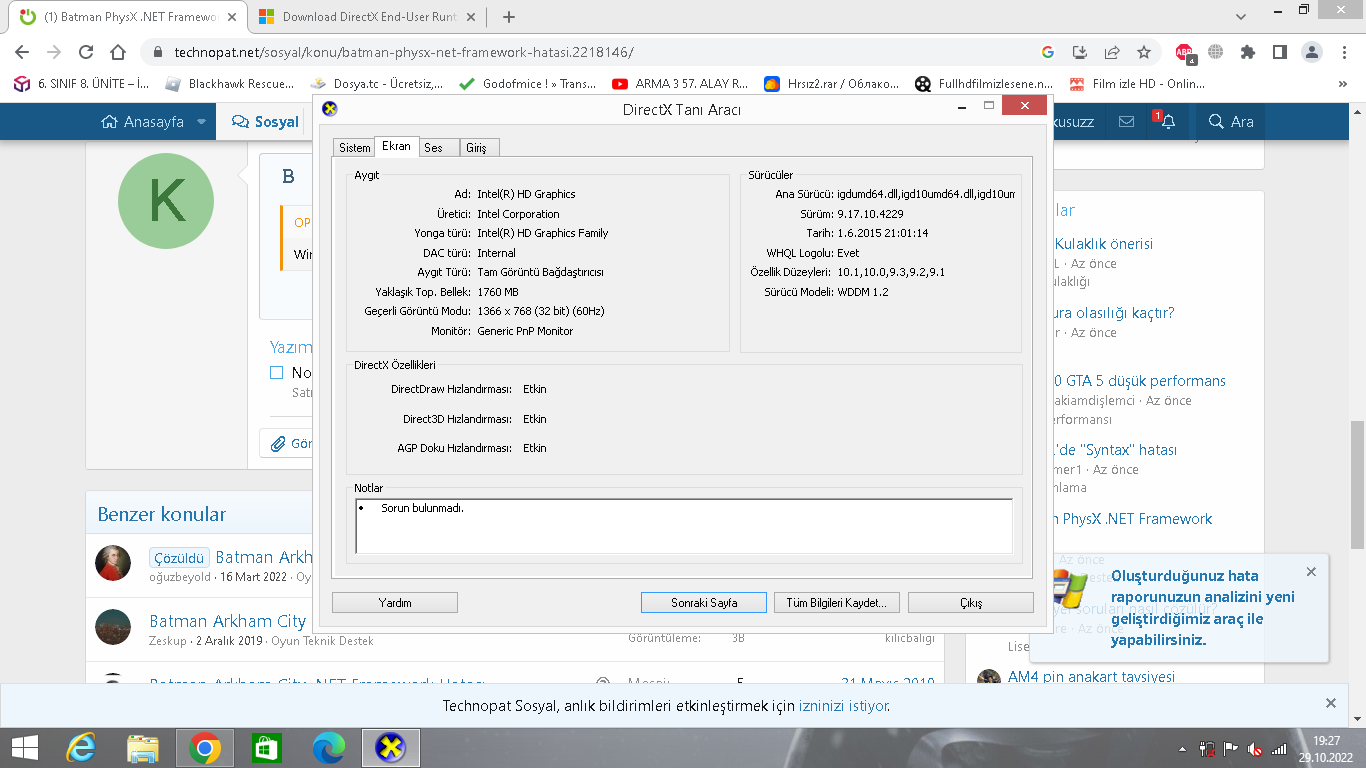Go back in Chrome
The height and width of the screenshot is (768, 1366).
[22, 52]
